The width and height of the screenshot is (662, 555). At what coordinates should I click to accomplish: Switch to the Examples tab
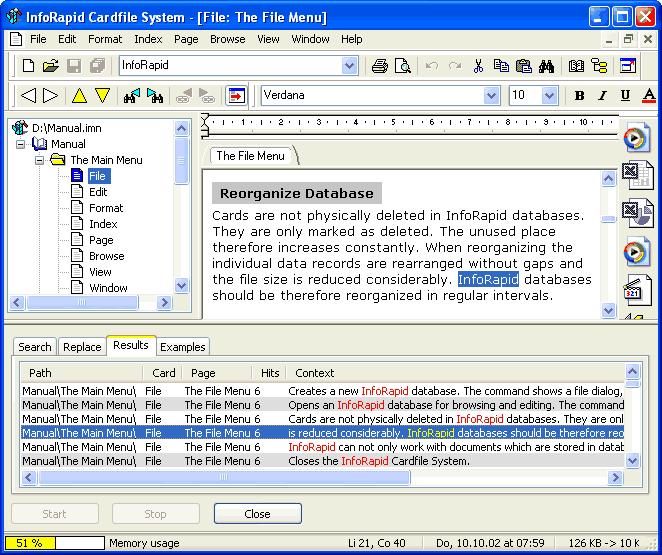[183, 347]
